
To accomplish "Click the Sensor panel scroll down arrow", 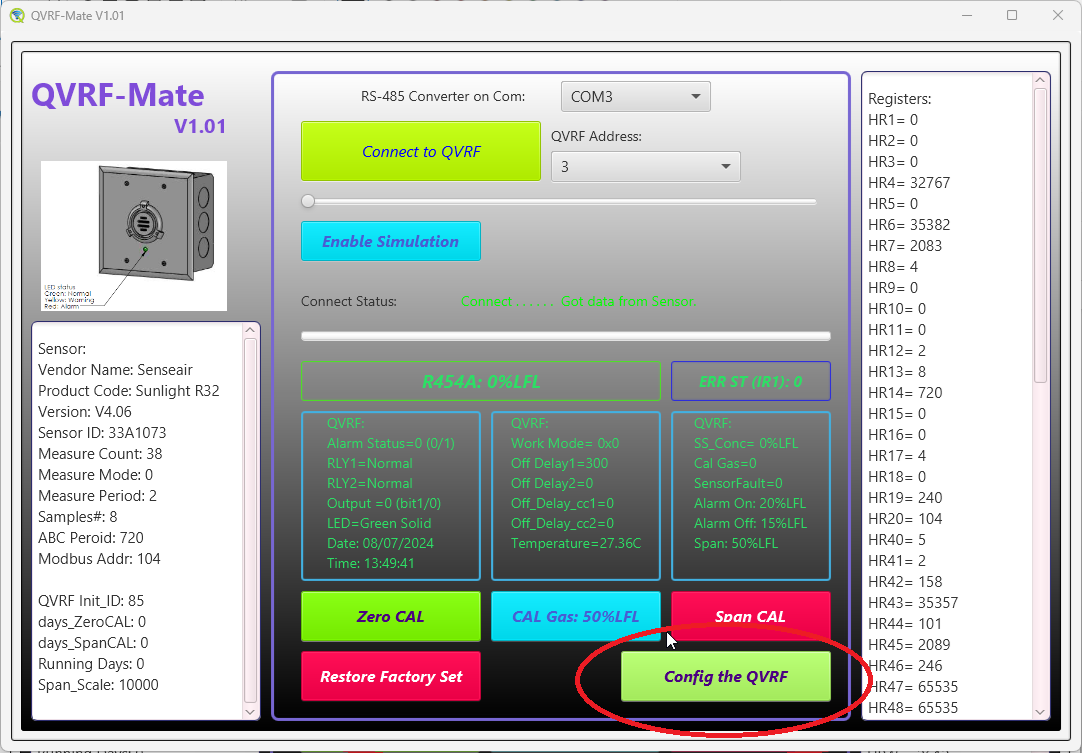I will pos(250,712).
